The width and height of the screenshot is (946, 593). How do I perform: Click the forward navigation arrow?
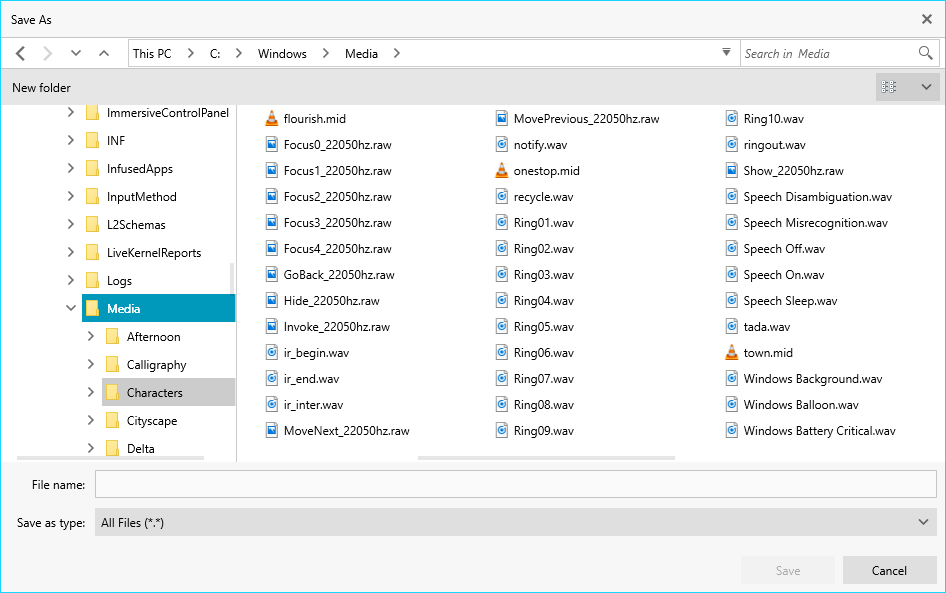pos(47,54)
